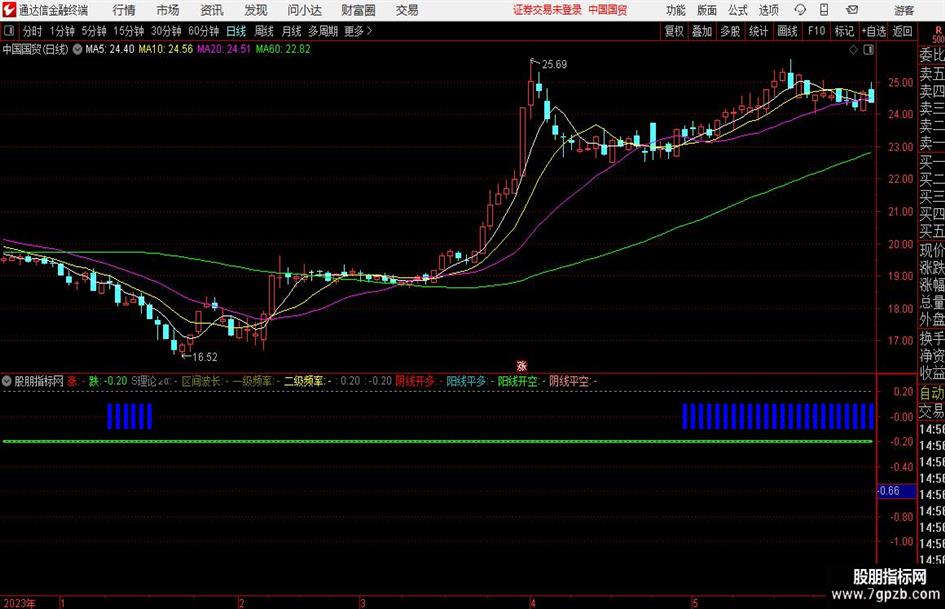Expand the 更多 periods chevron

(x=369, y=31)
